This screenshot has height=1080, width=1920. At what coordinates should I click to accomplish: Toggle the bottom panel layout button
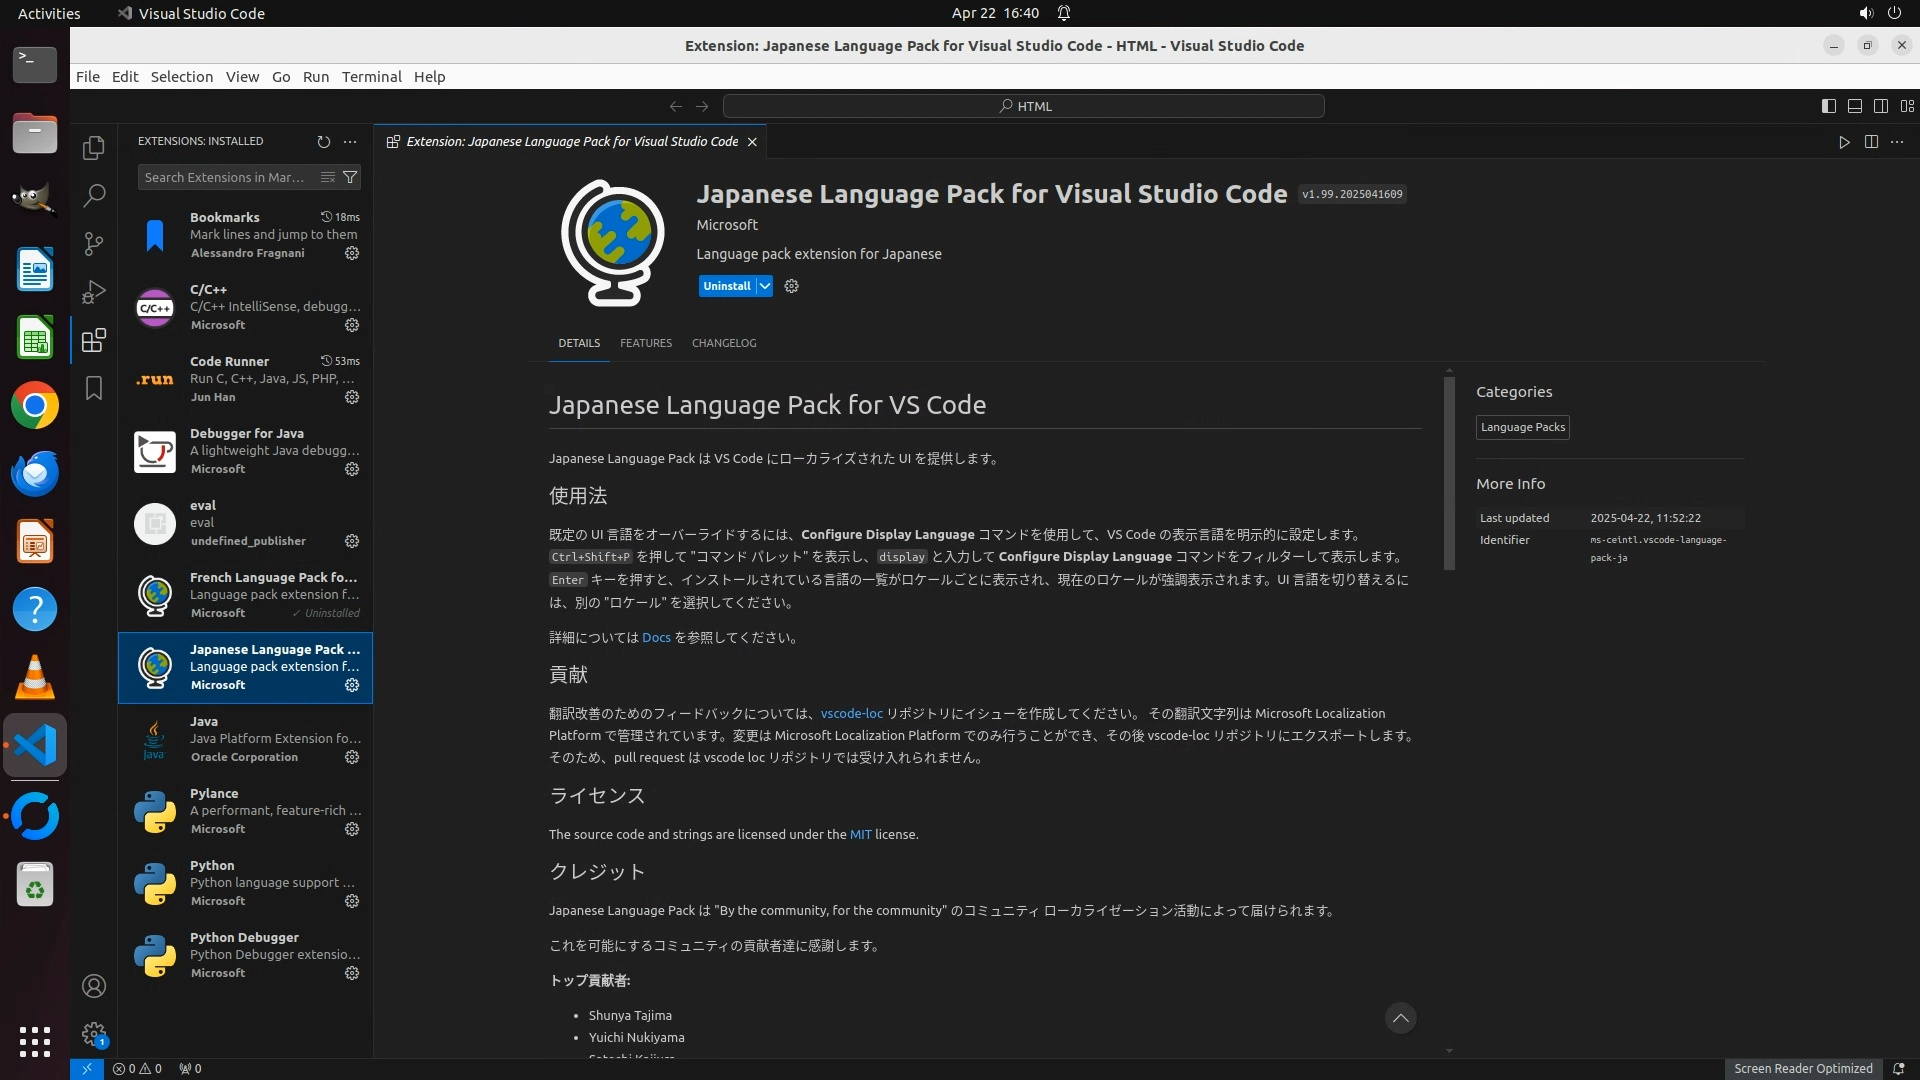1854,106
